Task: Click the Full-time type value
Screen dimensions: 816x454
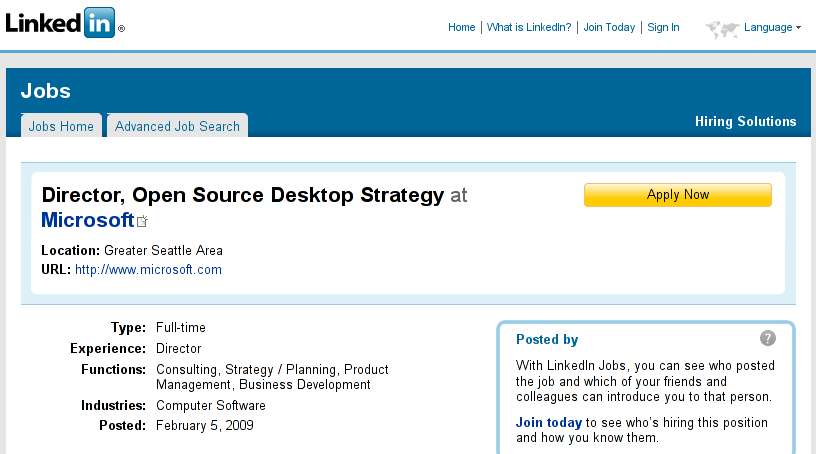Action: point(181,327)
